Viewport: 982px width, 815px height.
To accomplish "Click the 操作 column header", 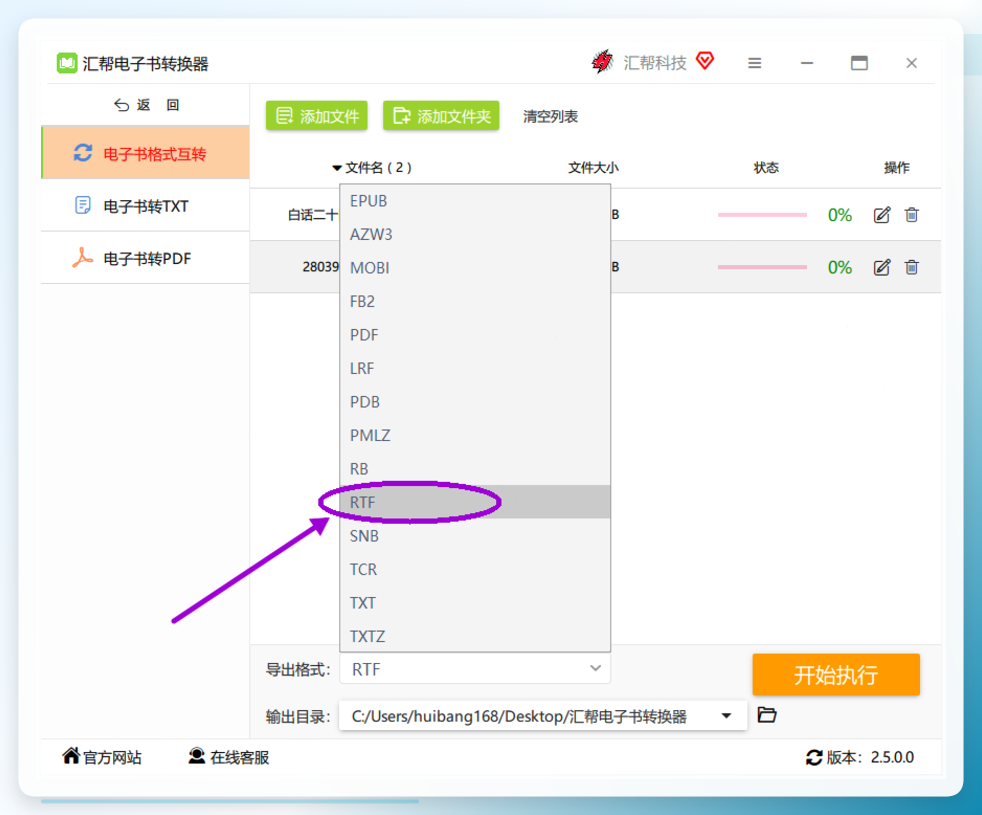I will [896, 167].
